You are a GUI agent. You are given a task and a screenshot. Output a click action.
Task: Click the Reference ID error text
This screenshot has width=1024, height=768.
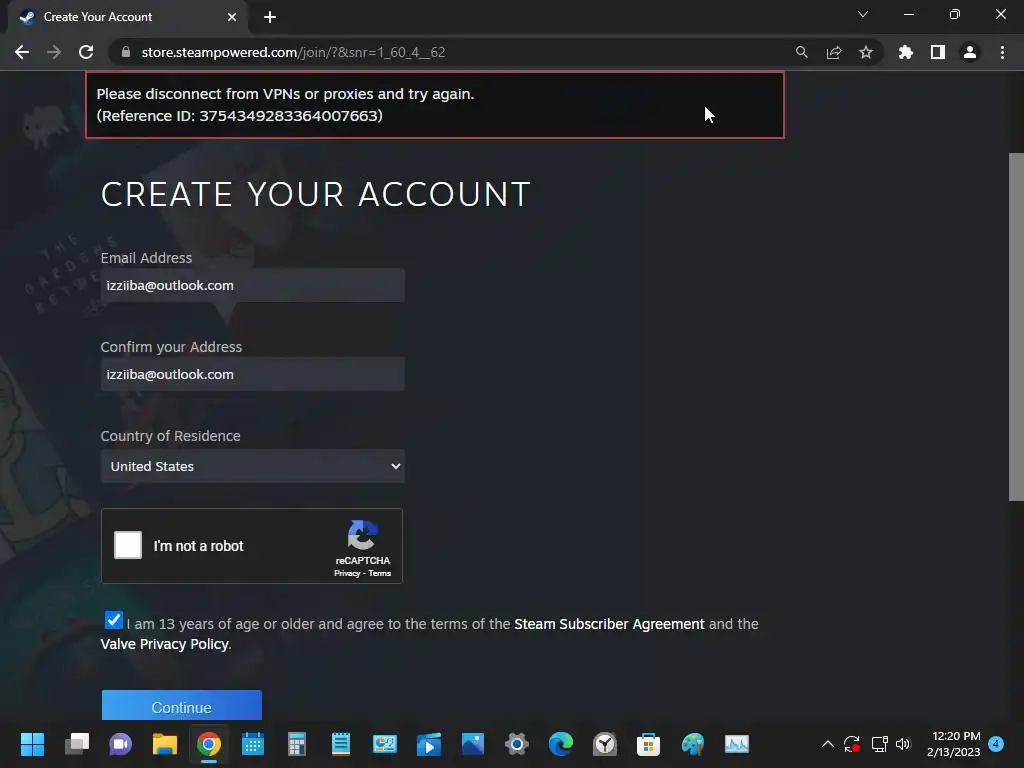click(240, 116)
